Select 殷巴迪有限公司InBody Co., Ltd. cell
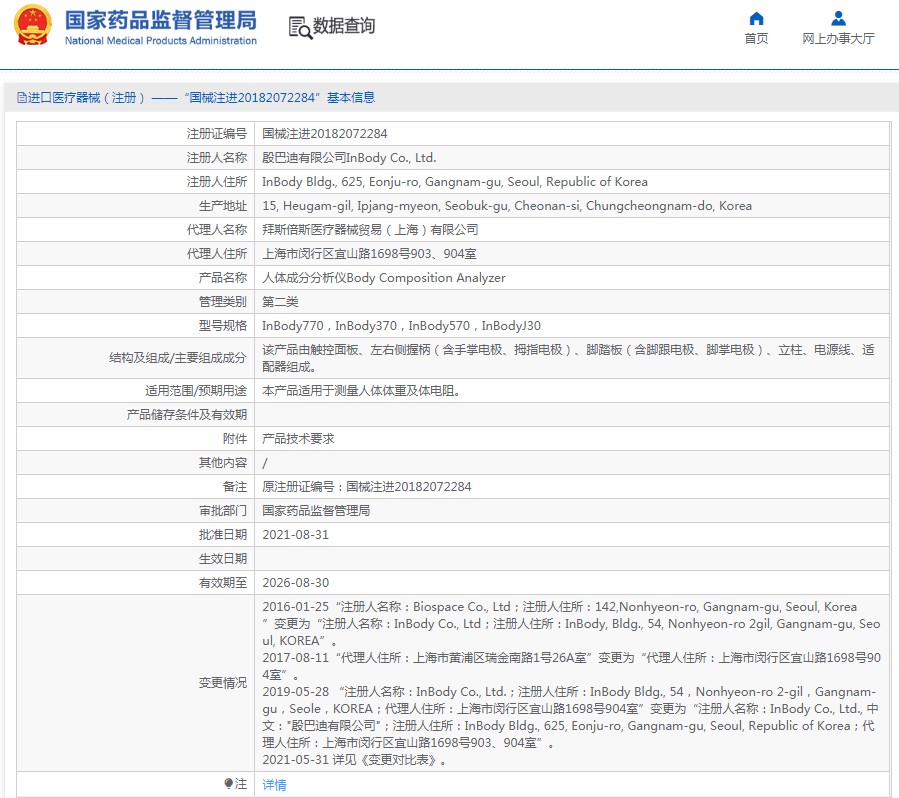Screen dimensions: 899x798 (349, 158)
